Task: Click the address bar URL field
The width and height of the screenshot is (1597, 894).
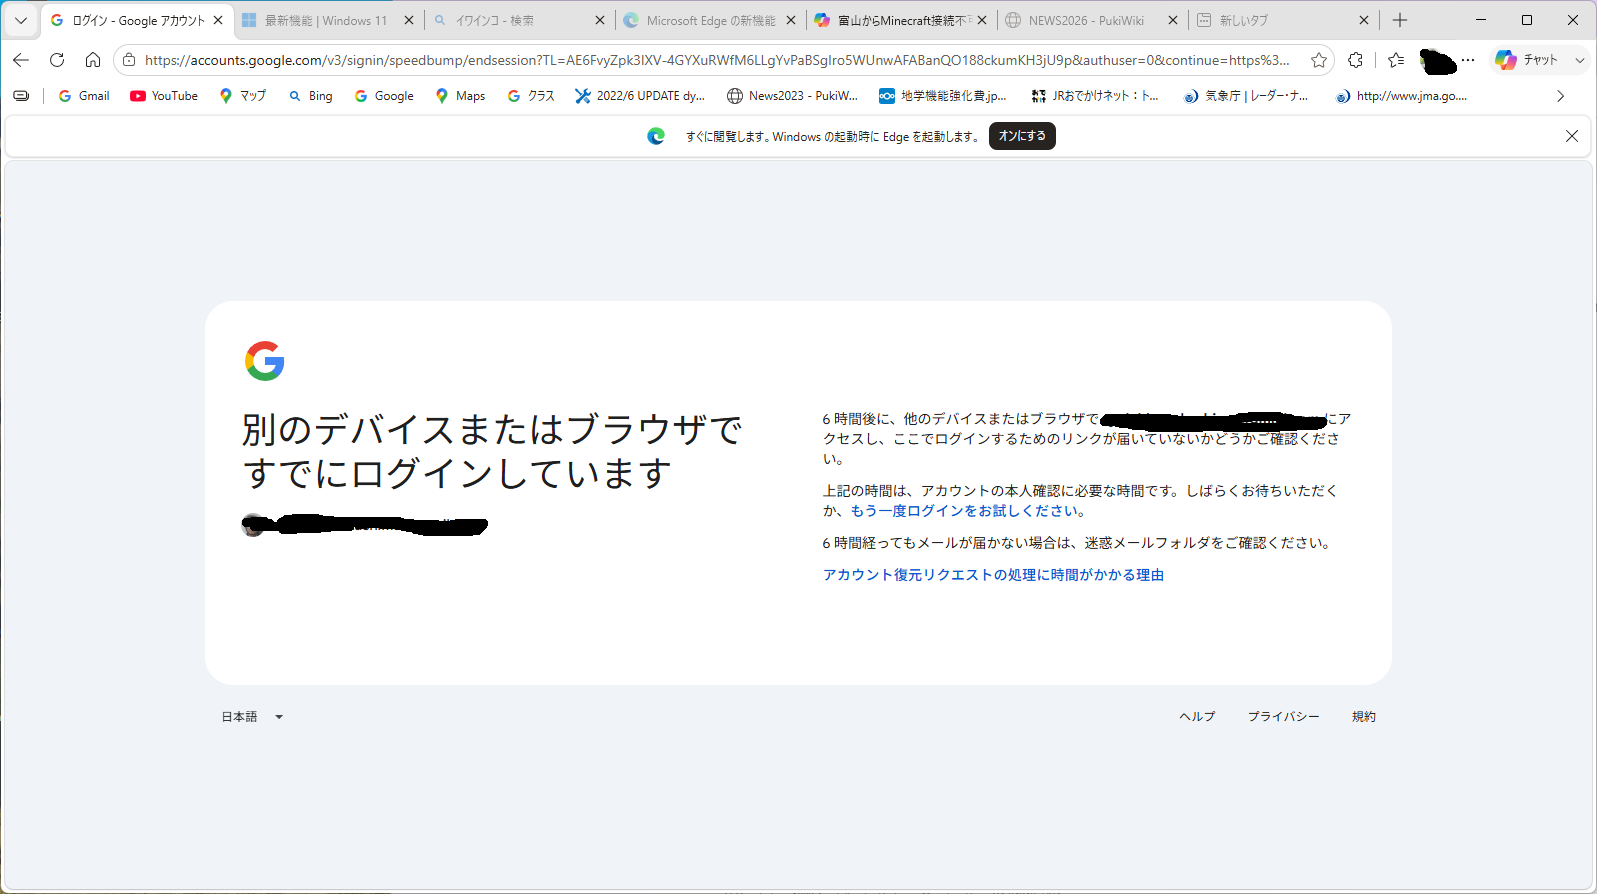Action: (x=717, y=60)
